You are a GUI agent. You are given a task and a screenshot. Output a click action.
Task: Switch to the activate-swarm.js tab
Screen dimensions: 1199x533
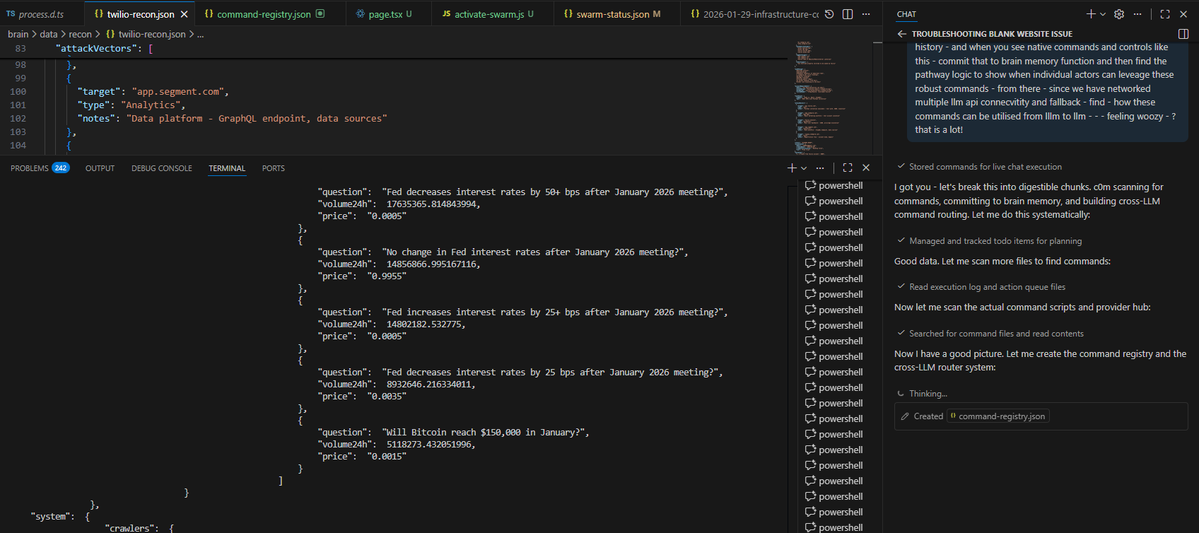[x=488, y=14]
